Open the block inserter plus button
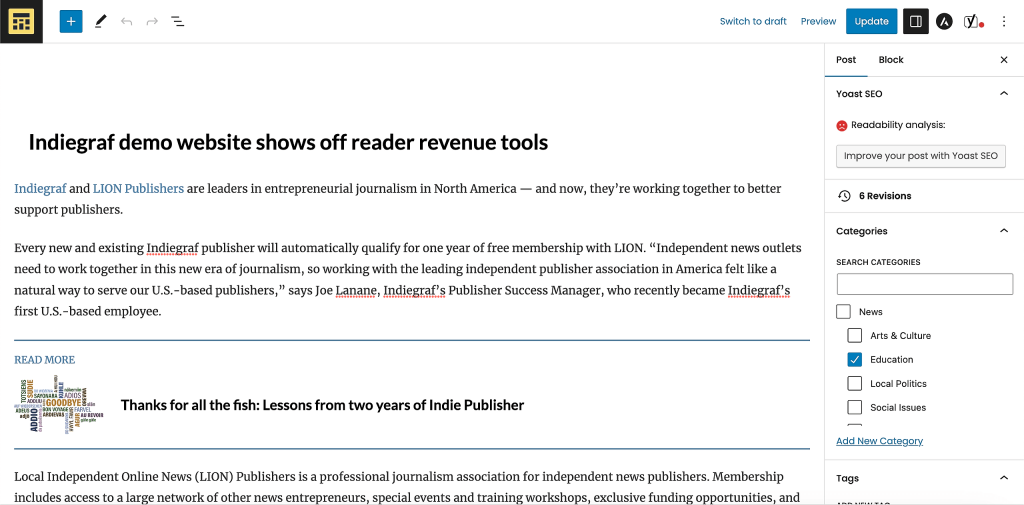 71,21
